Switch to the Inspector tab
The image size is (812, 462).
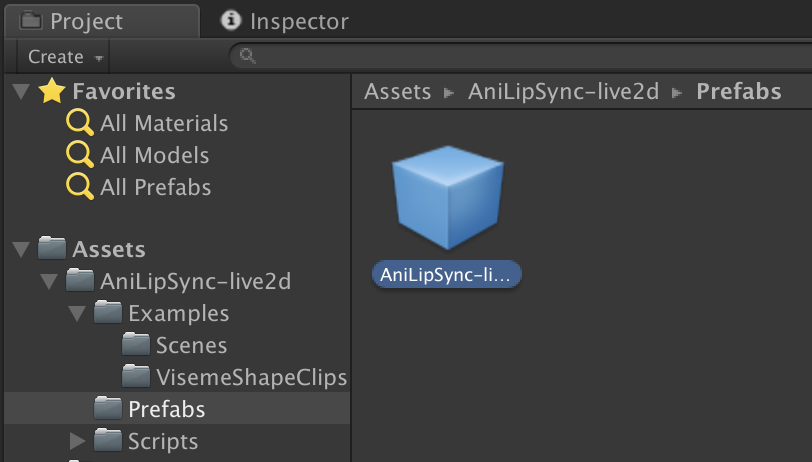(x=285, y=21)
